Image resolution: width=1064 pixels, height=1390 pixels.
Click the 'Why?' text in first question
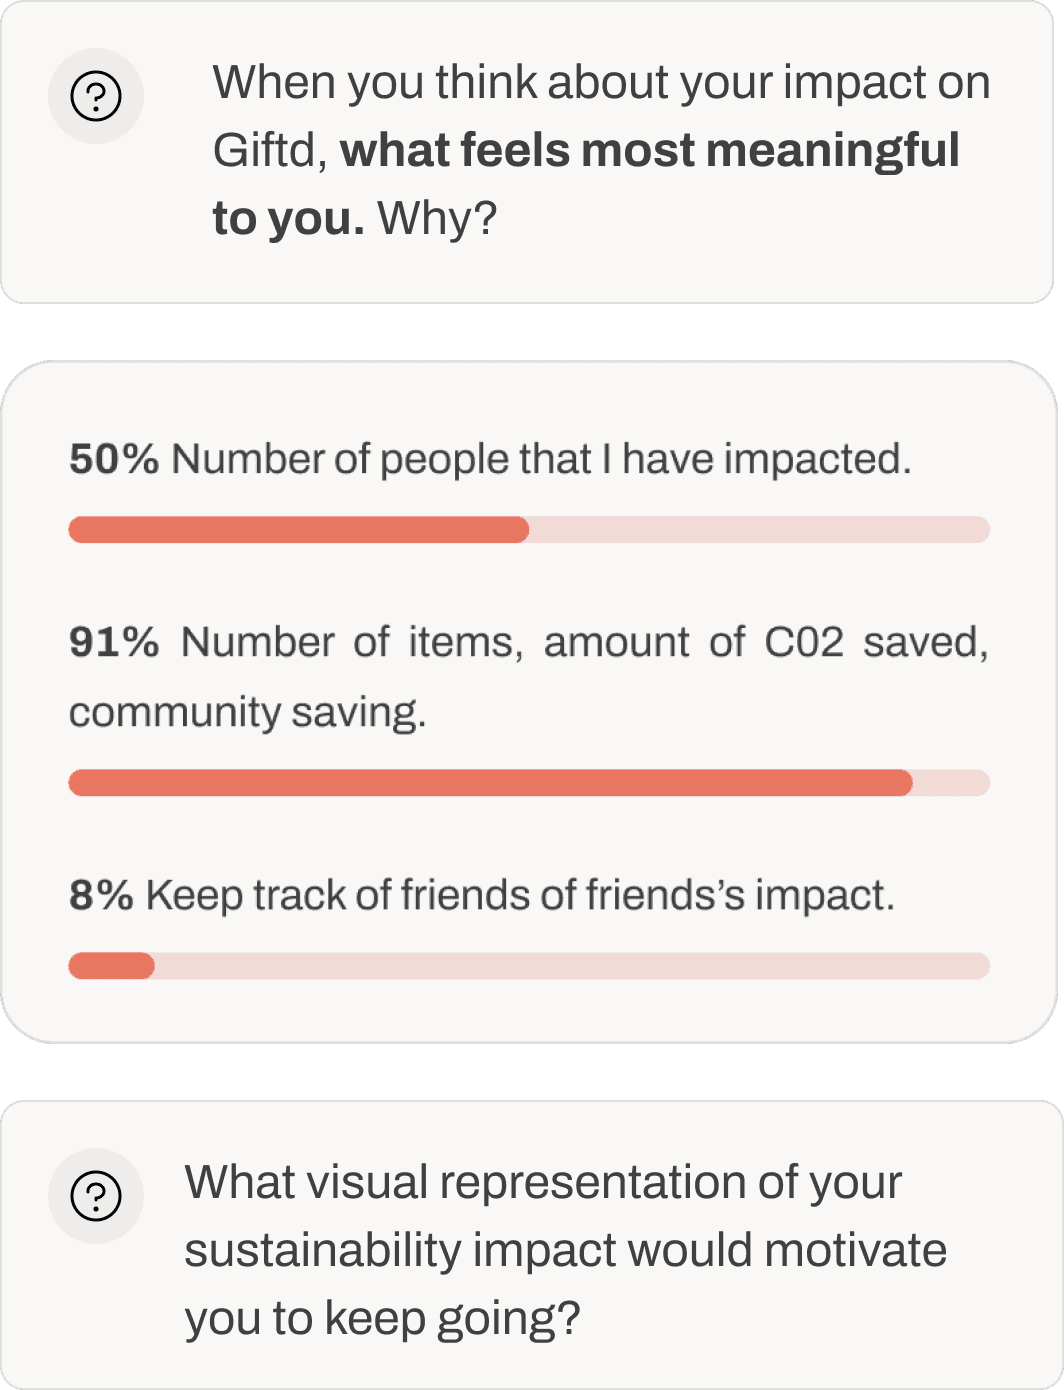(x=437, y=218)
